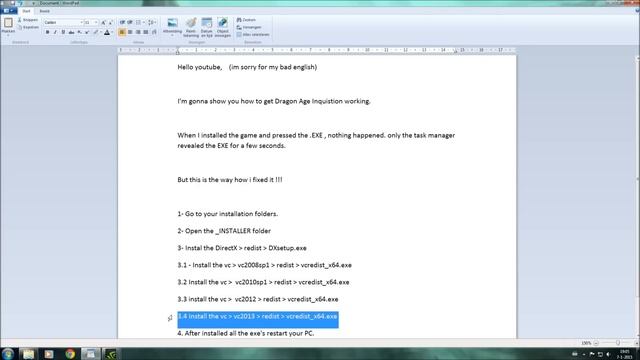This screenshot has width=640, height=360.
Task: Insert a Paint drawing (Paint-tekening)
Action: (x=191, y=28)
